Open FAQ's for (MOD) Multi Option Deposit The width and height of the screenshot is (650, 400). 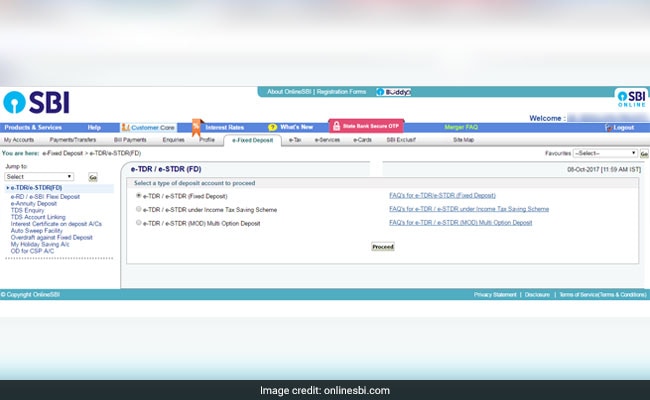click(460, 223)
